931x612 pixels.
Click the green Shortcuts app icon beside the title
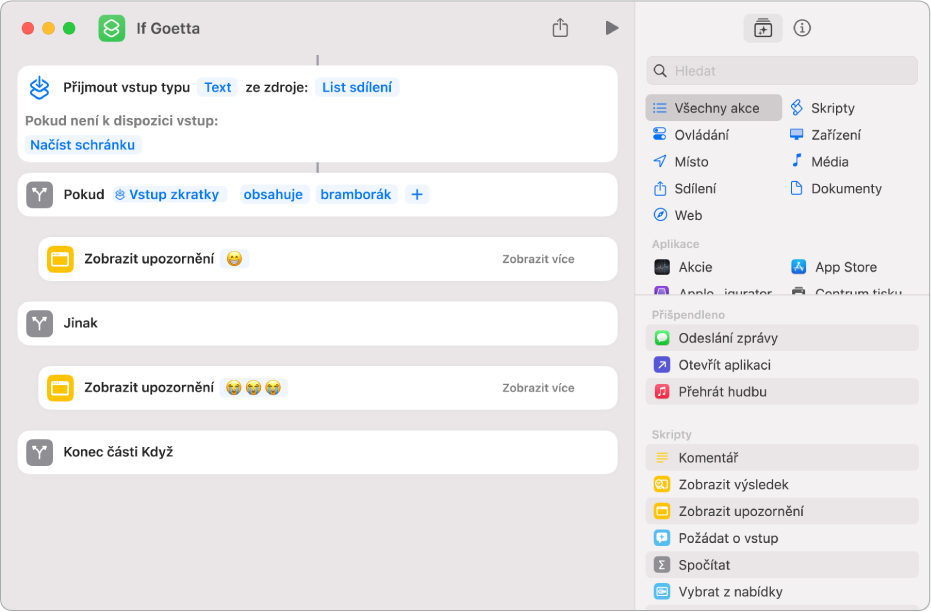[112, 28]
